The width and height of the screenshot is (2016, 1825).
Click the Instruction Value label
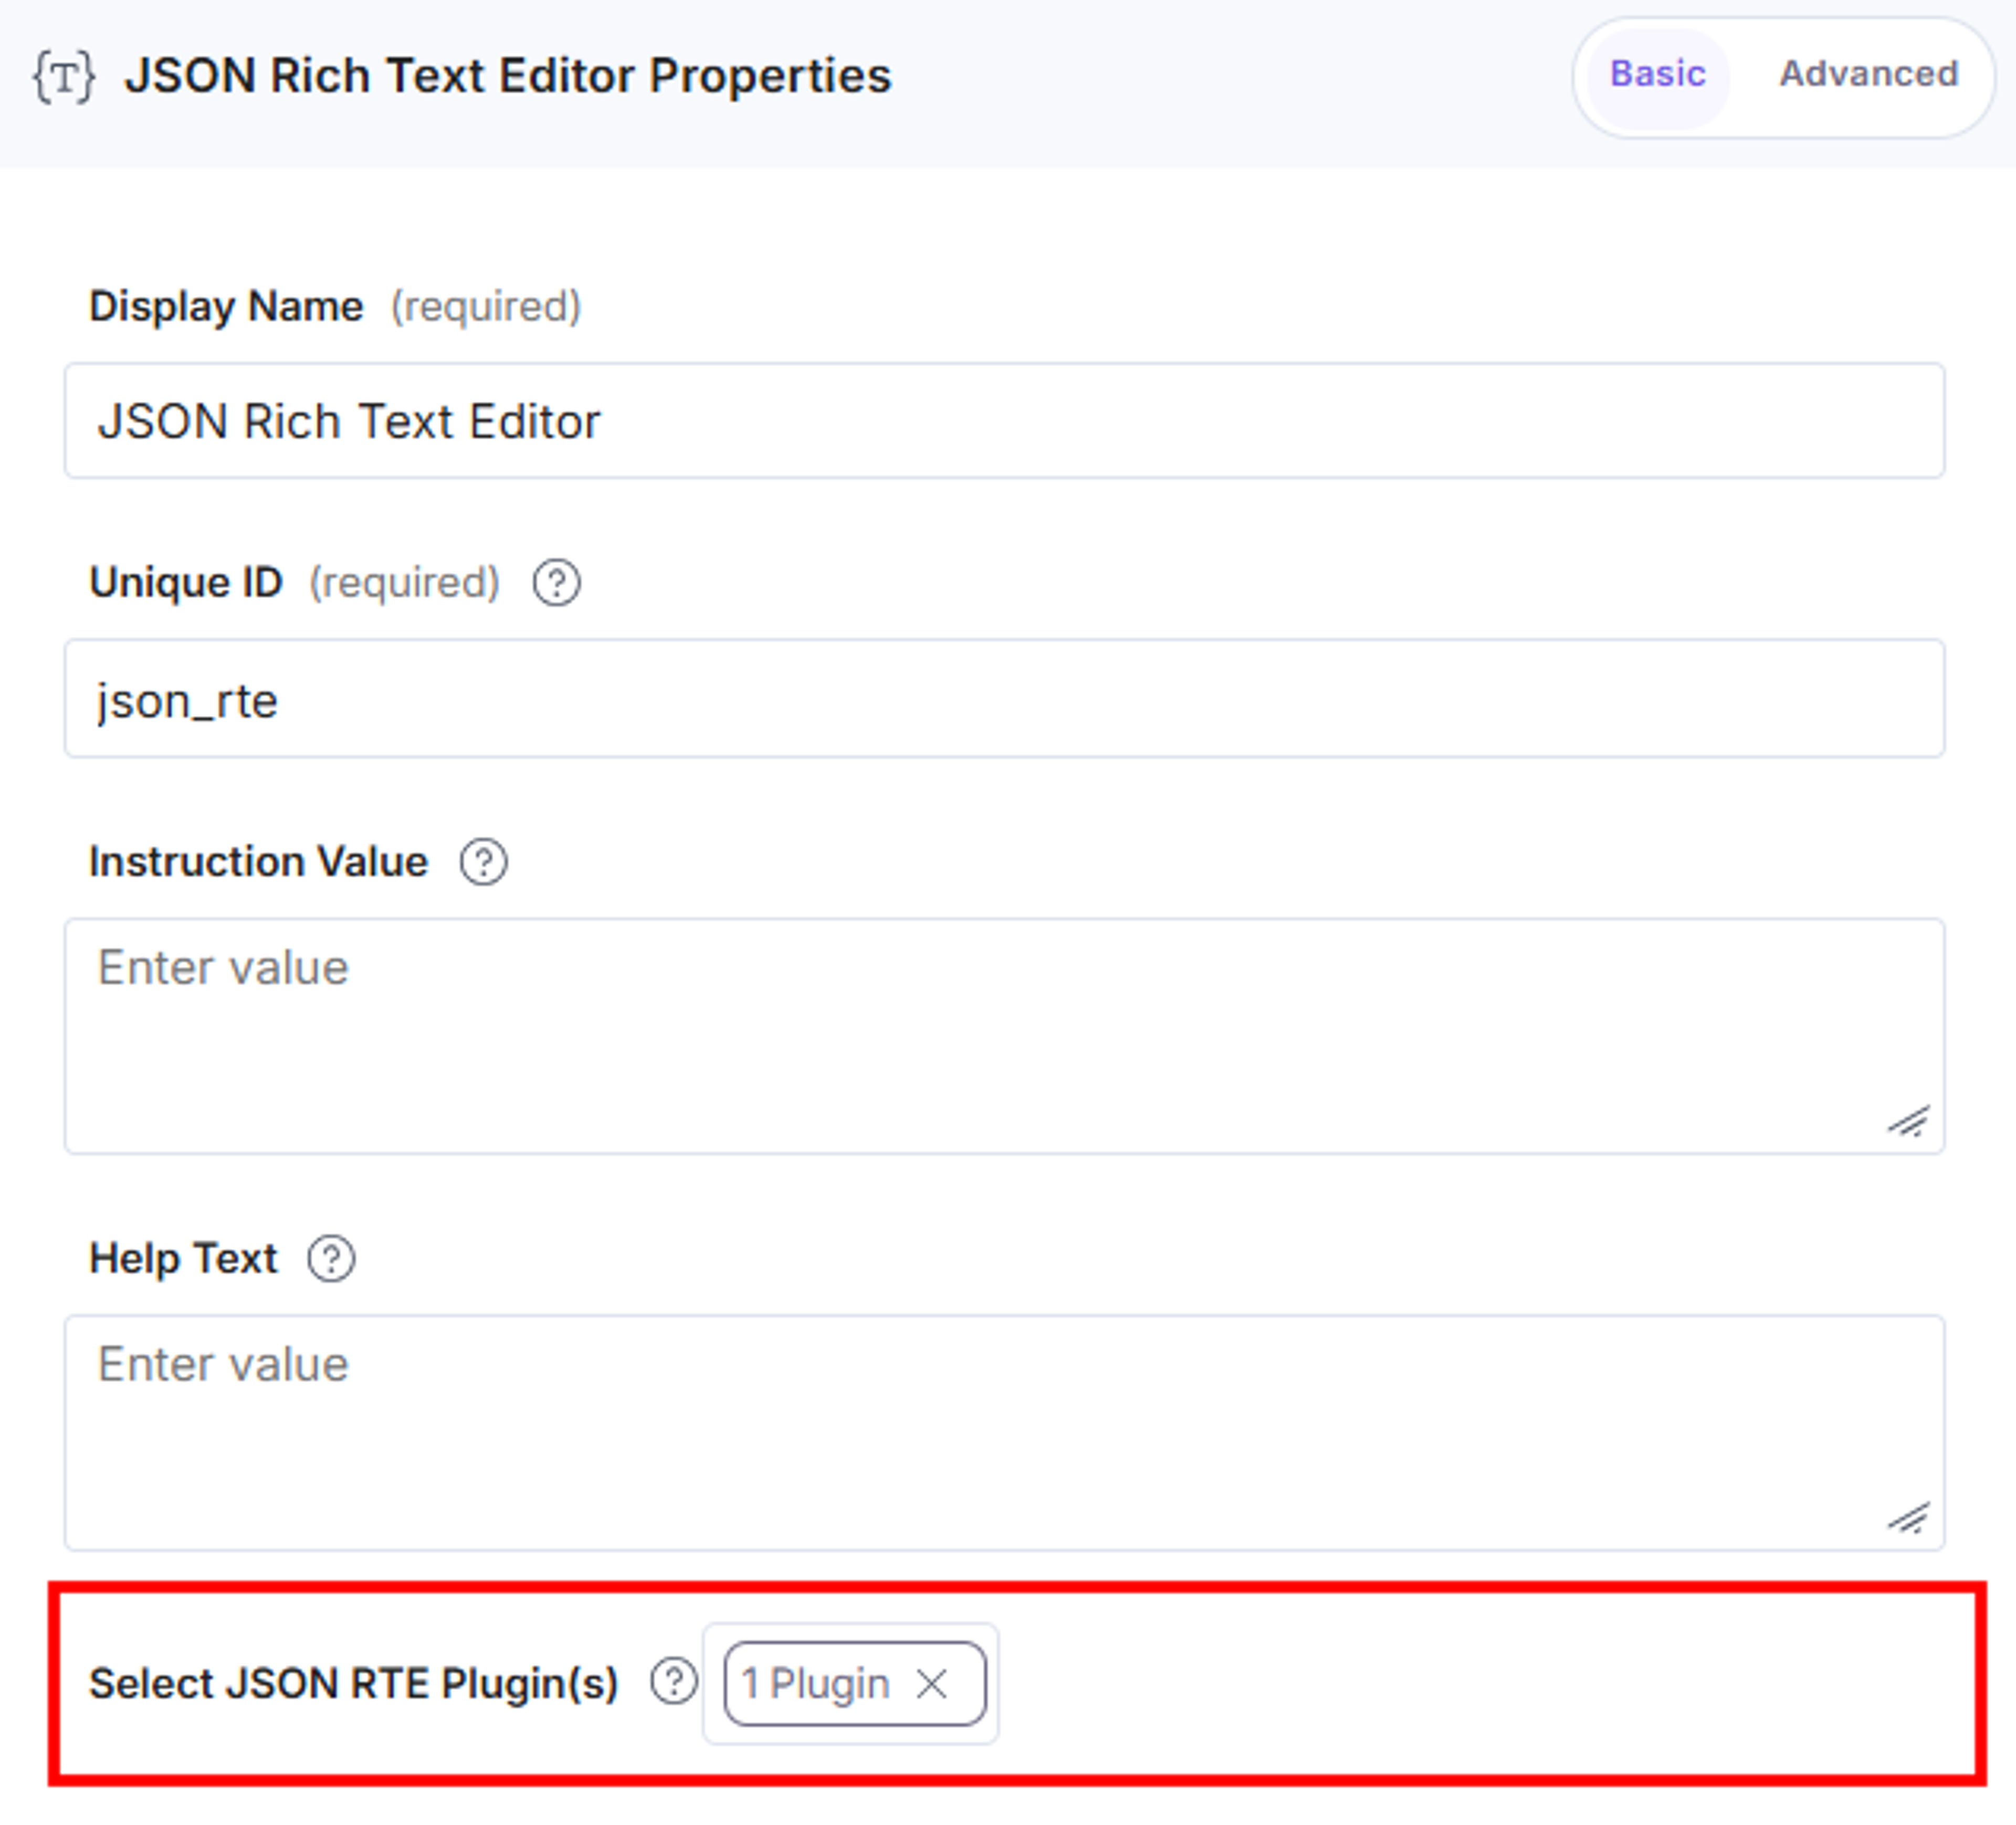point(258,861)
